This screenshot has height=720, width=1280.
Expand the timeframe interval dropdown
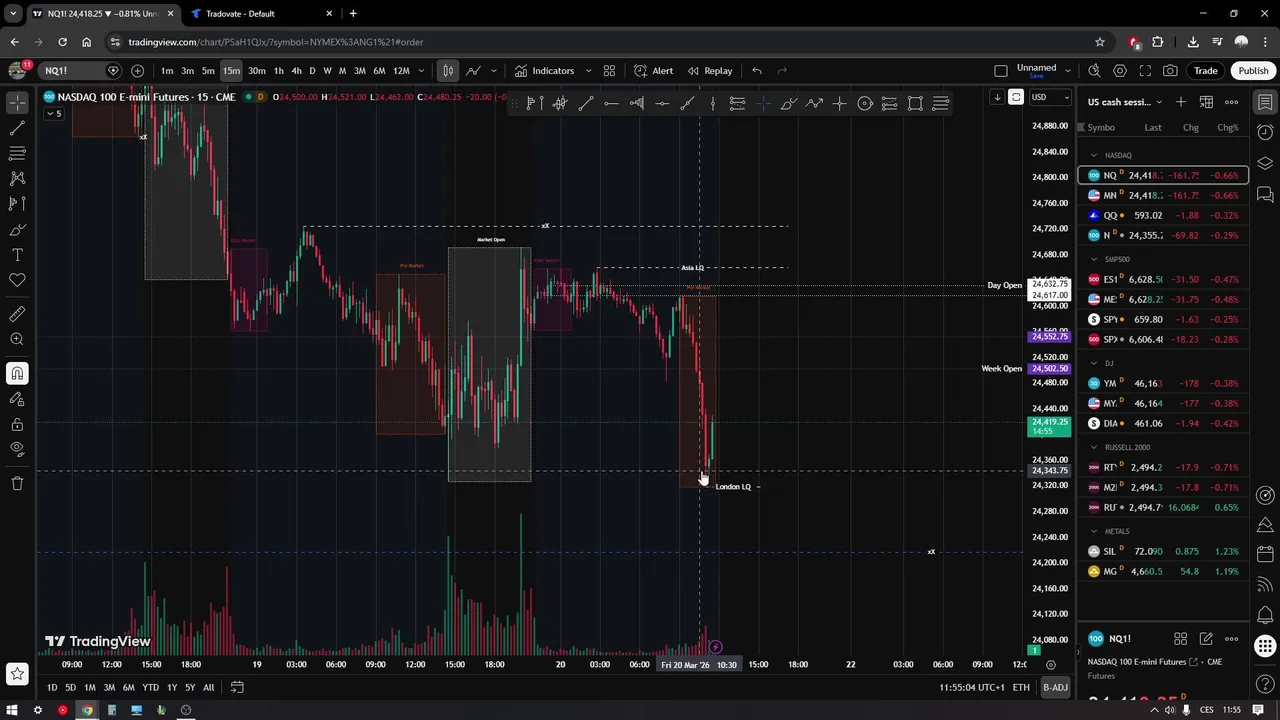[x=421, y=71]
